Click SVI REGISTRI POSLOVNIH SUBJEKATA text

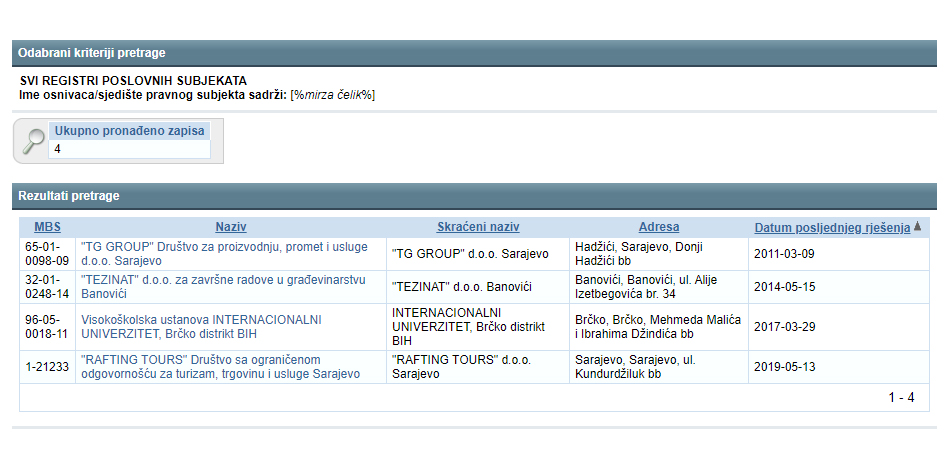133,81
